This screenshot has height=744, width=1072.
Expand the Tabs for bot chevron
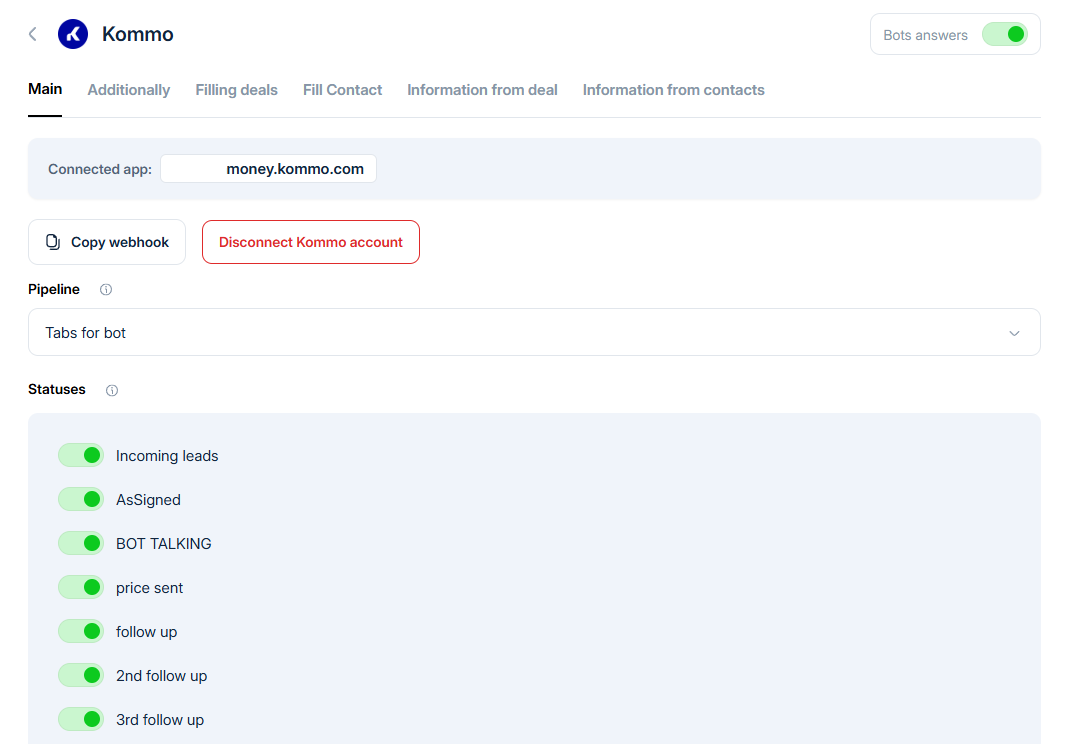tap(1014, 333)
